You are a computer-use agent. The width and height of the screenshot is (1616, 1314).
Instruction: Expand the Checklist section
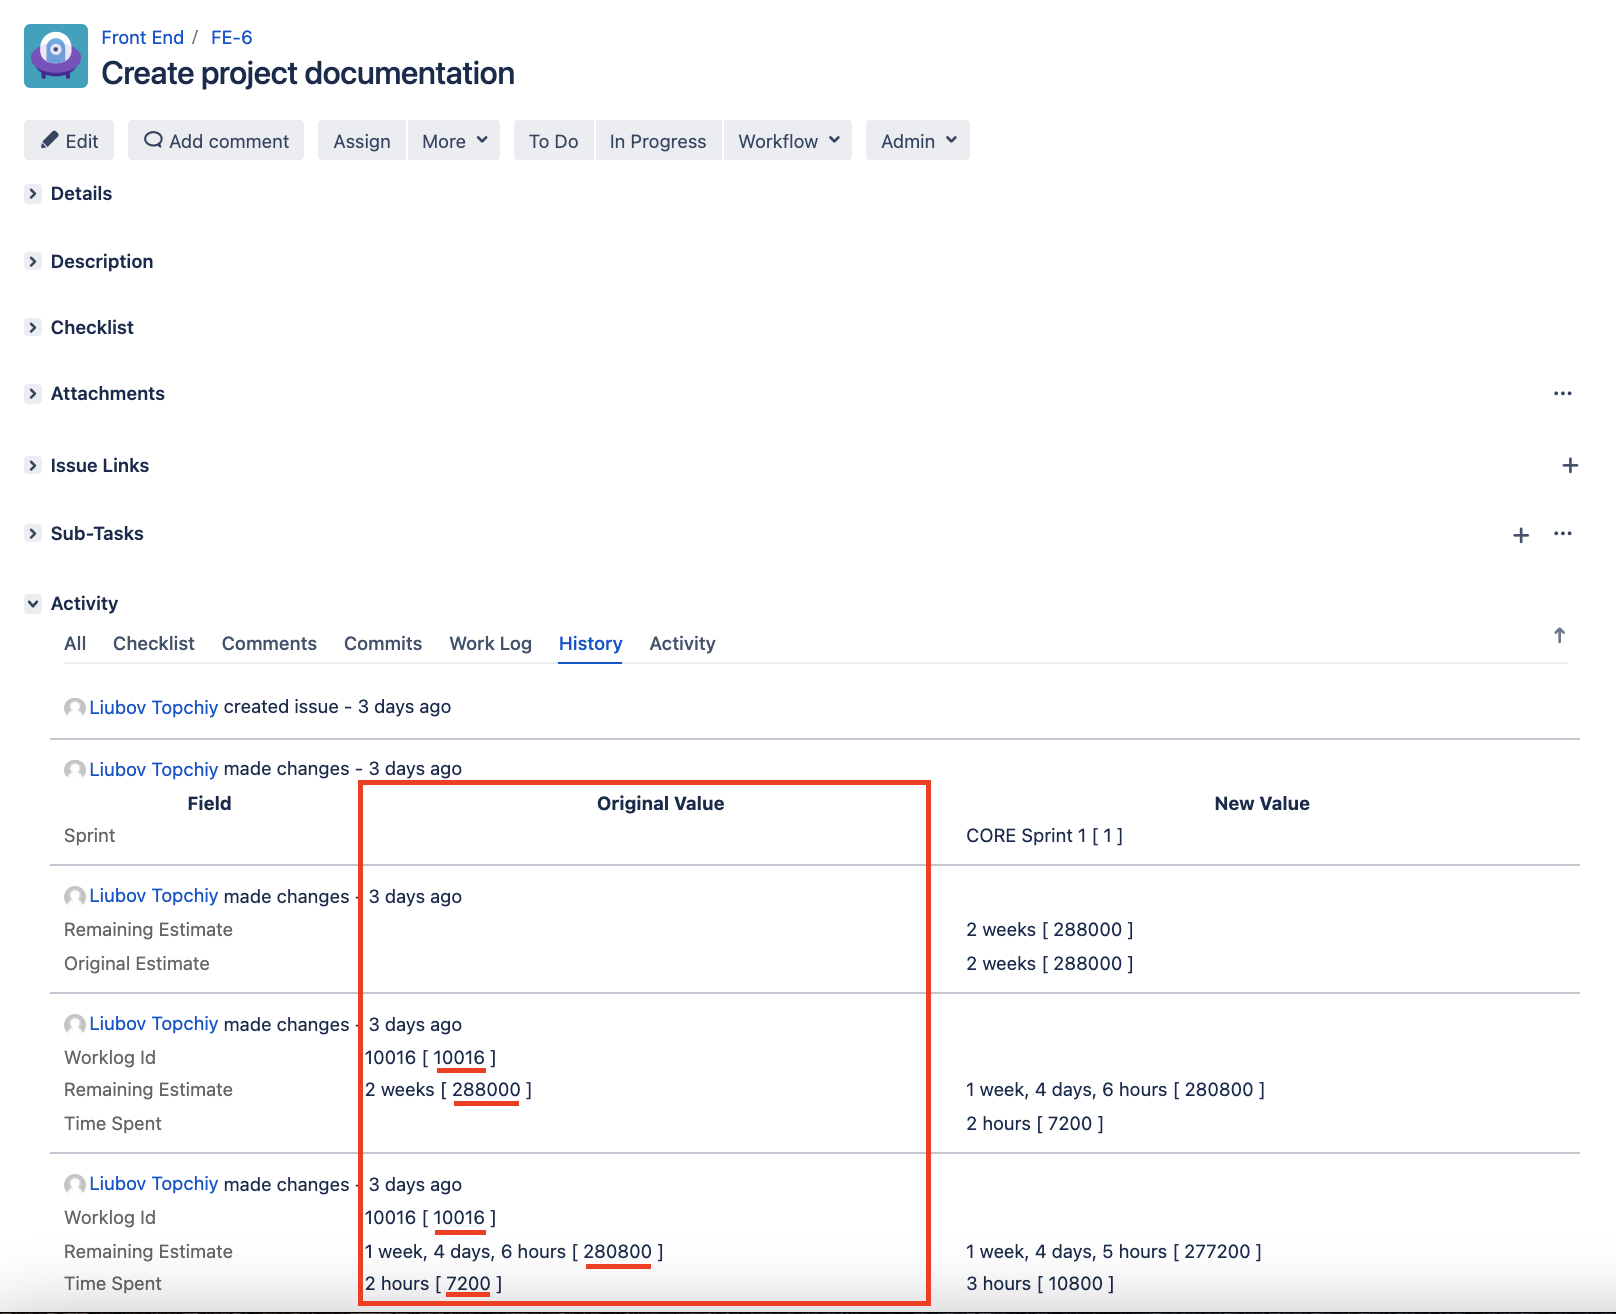tap(33, 328)
